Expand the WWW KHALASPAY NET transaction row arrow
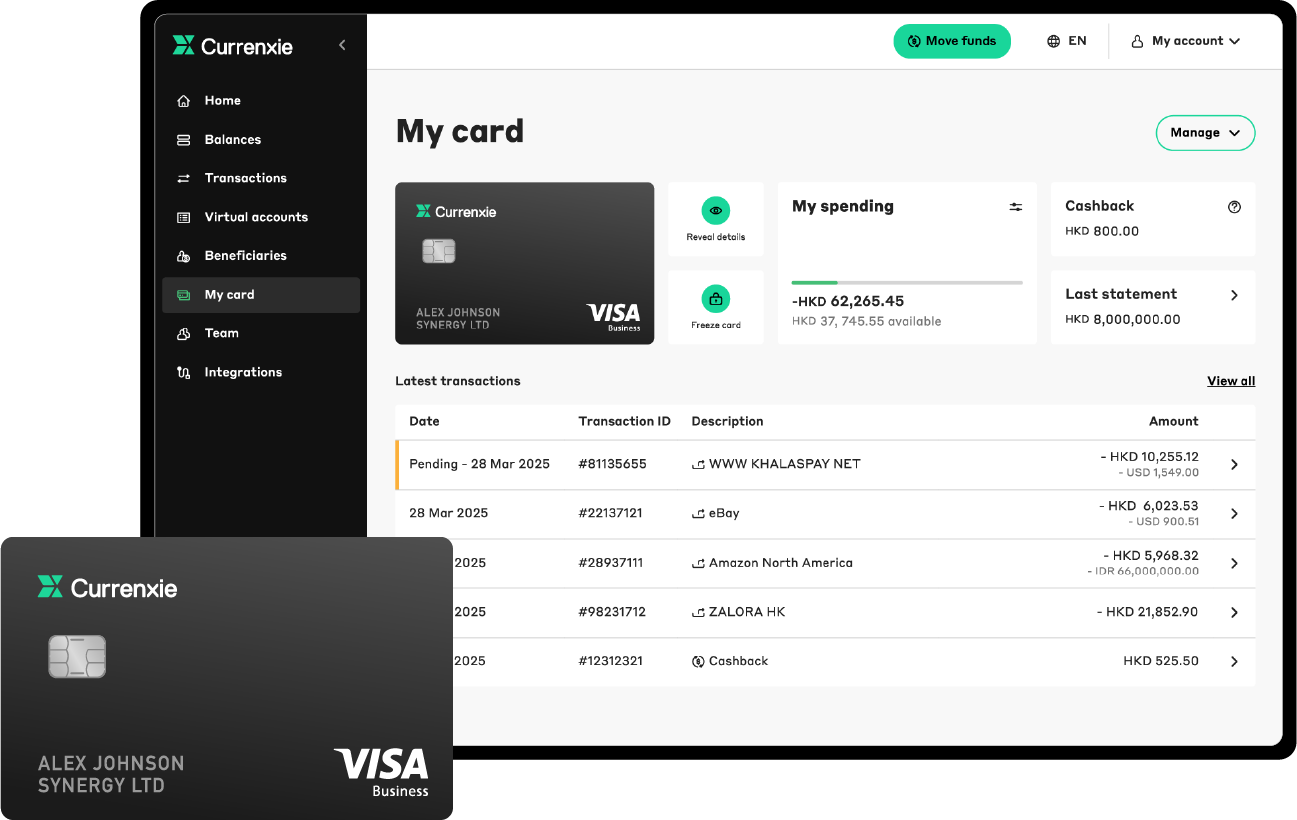Viewport: 1297px width, 820px height. [1234, 465]
